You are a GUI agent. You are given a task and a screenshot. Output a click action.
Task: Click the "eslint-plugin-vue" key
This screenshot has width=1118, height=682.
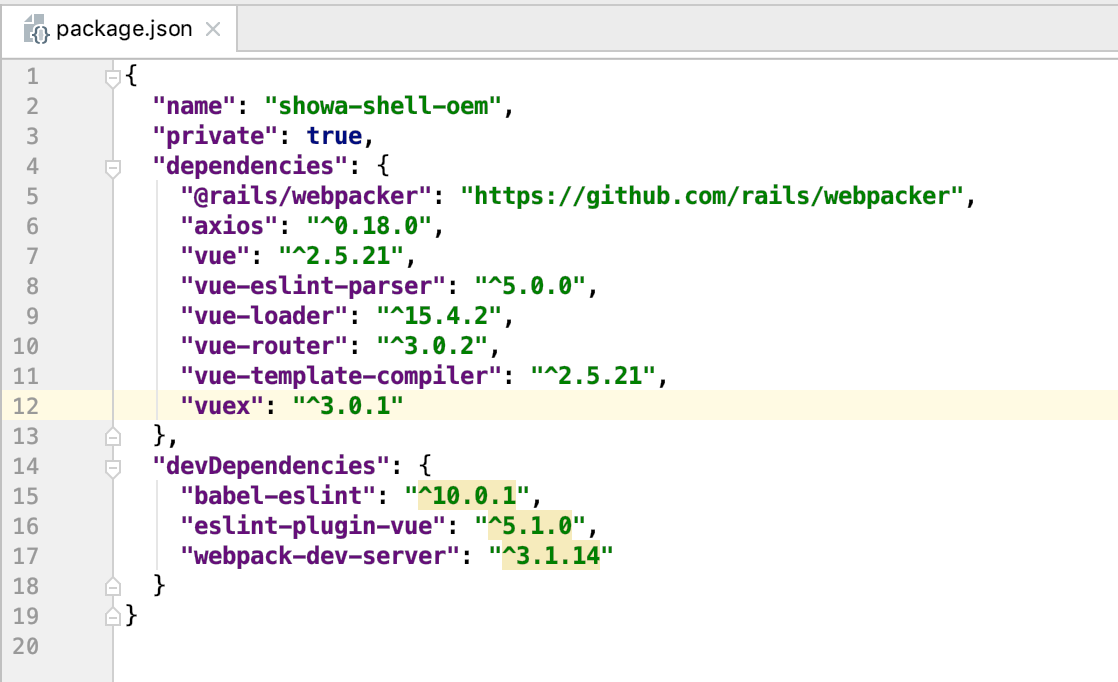pyautogui.click(x=313, y=525)
